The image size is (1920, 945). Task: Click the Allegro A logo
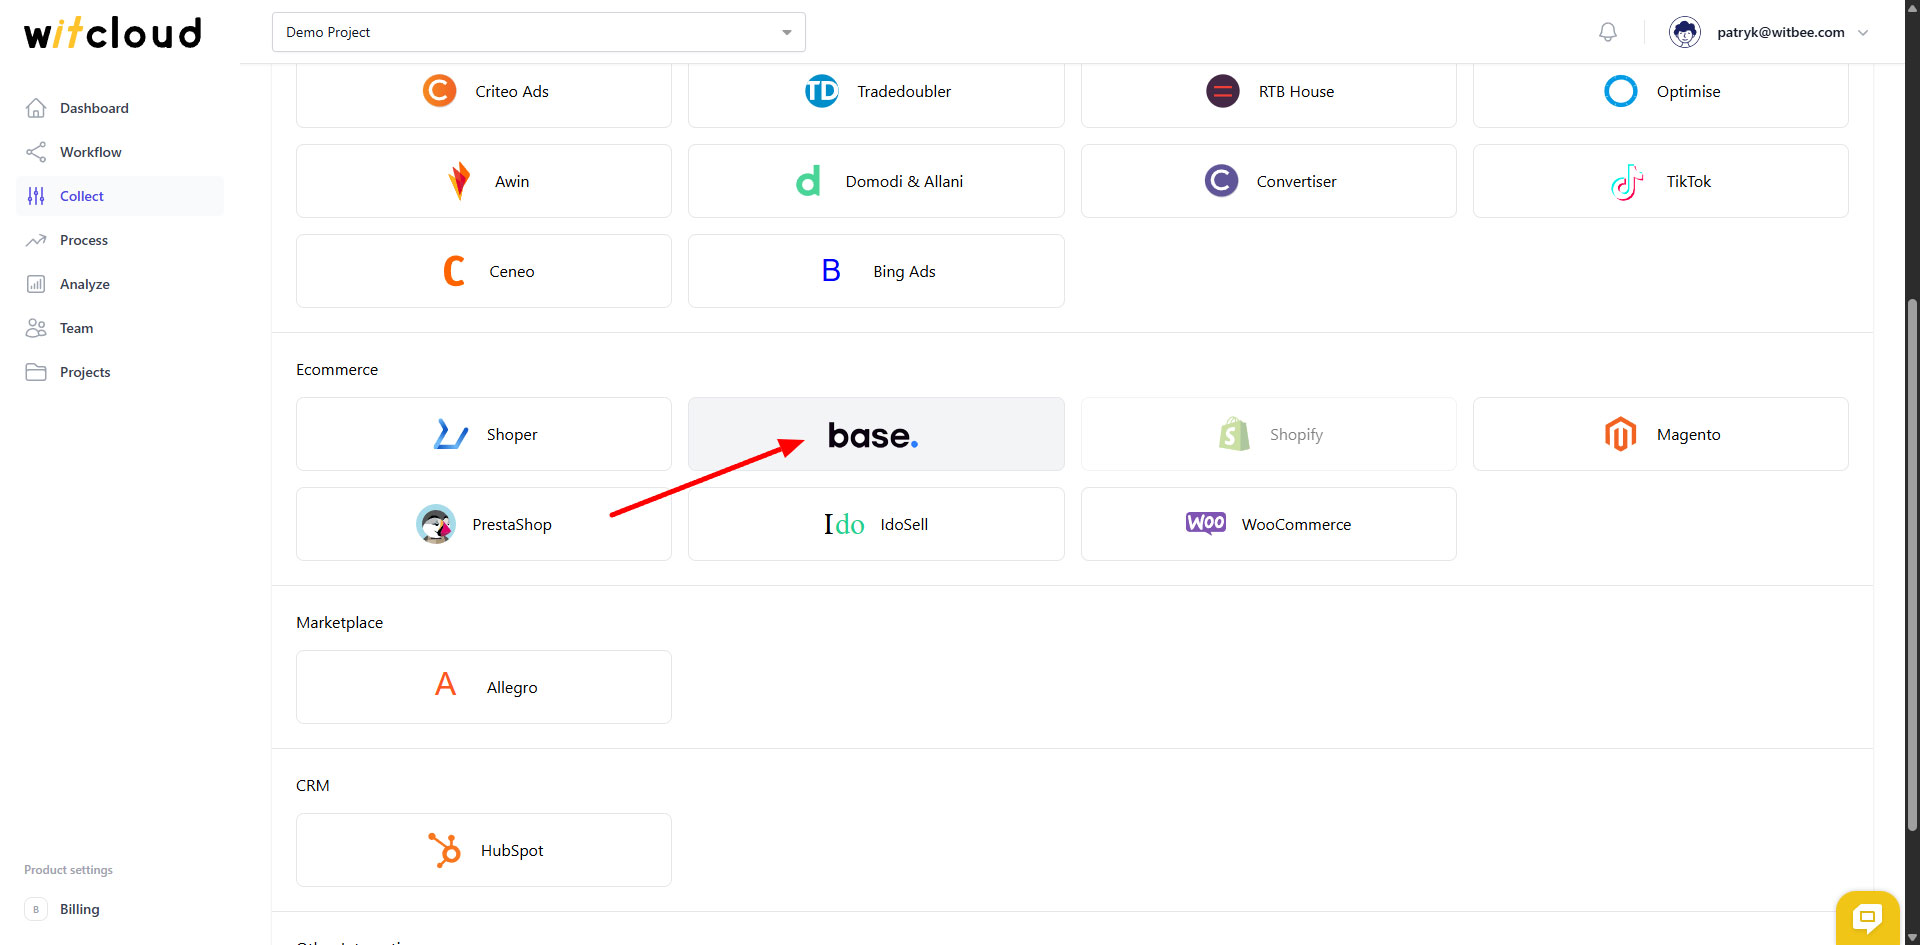point(446,686)
